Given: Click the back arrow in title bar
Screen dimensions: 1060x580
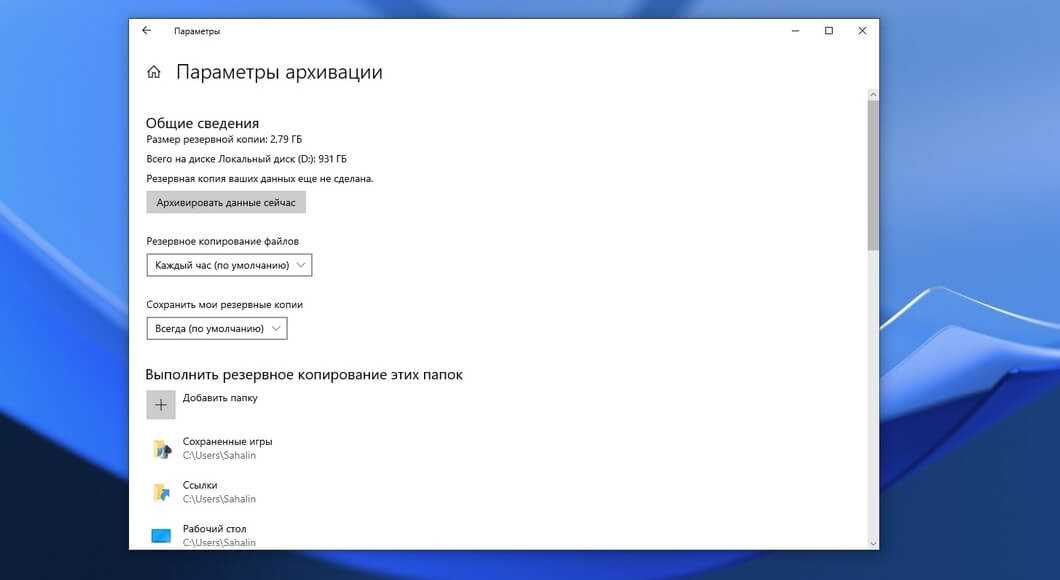Looking at the screenshot, I should point(147,31).
